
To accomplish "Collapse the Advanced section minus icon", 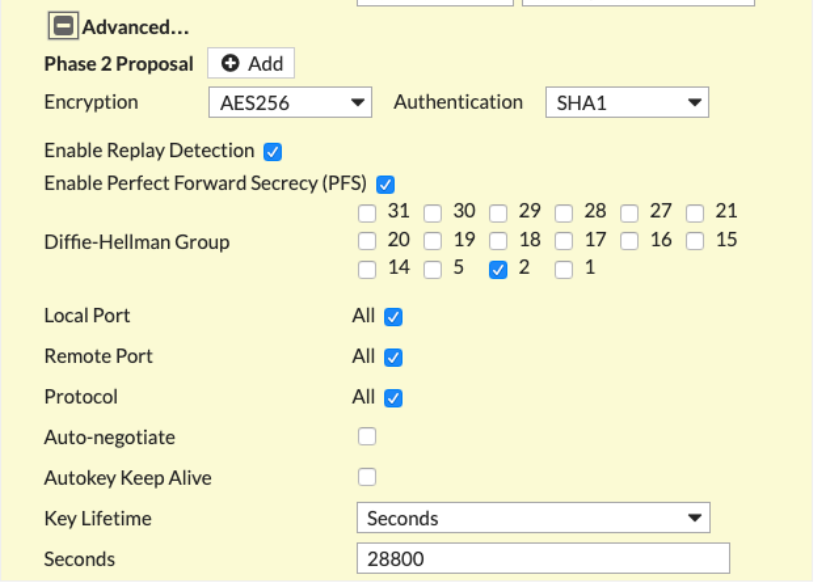I will [x=64, y=27].
